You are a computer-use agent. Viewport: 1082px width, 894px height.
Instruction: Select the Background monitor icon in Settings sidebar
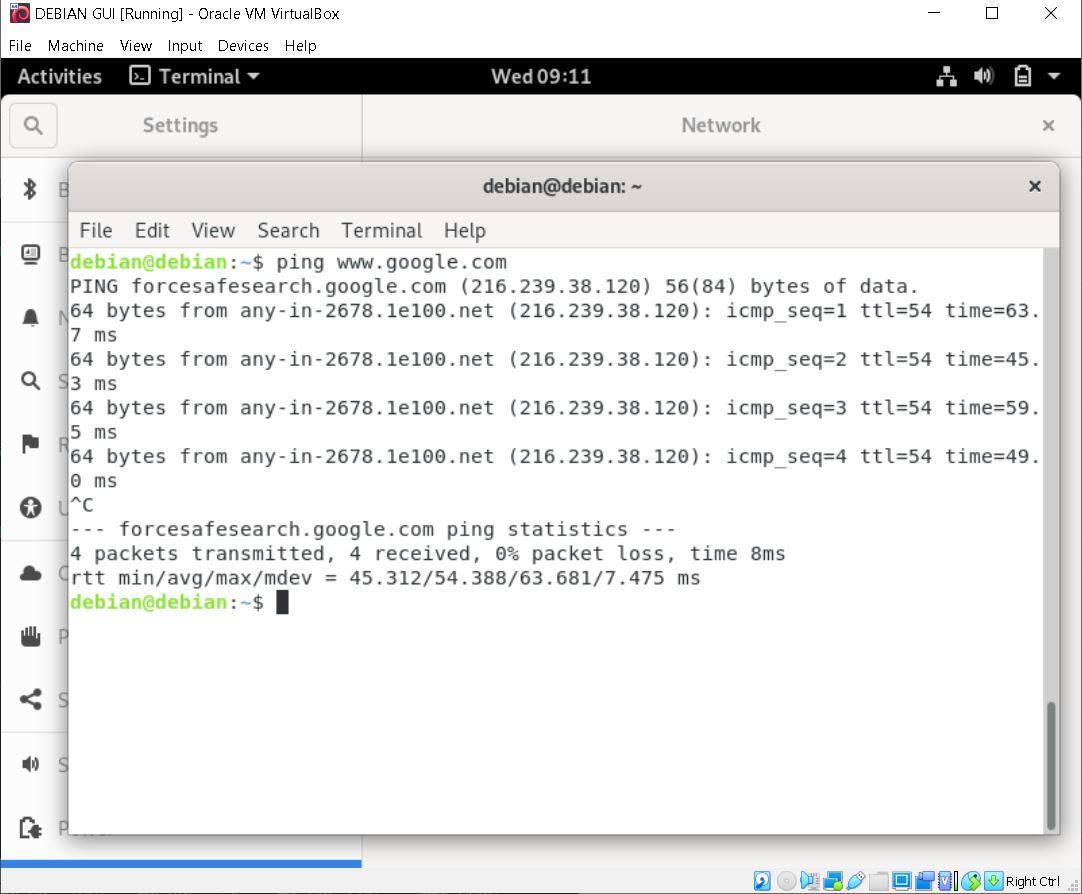(x=30, y=254)
